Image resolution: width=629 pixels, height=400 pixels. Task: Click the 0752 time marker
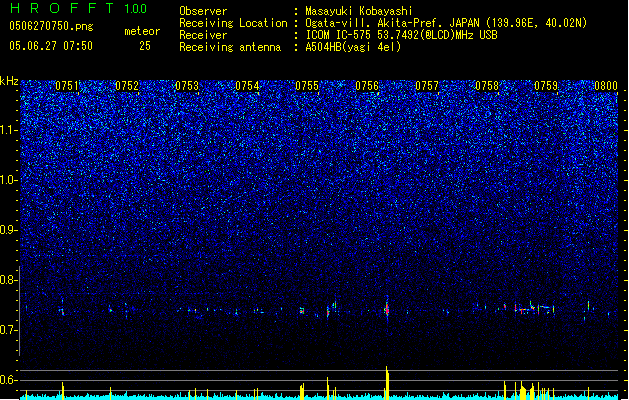click(x=127, y=86)
